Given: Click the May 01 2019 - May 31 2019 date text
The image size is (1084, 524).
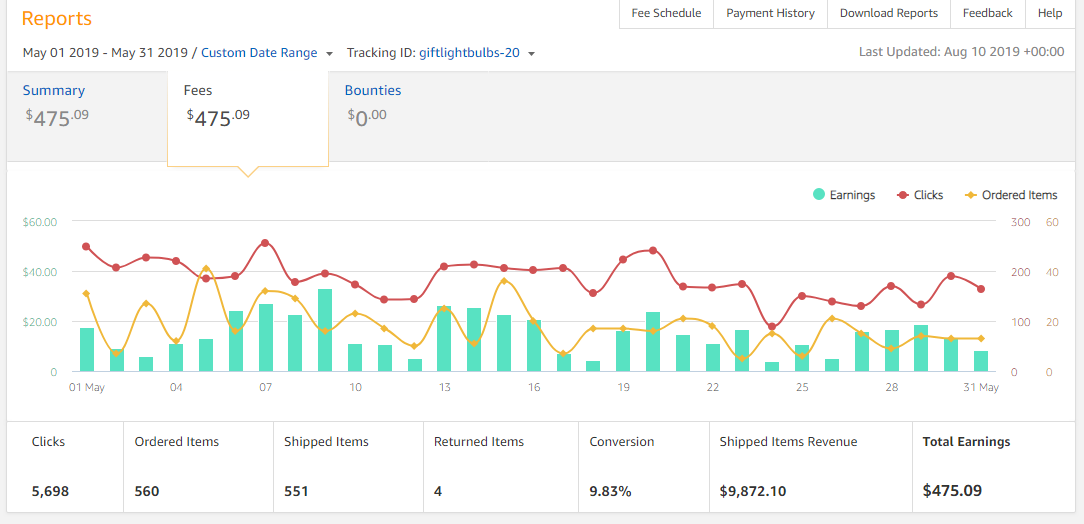Looking at the screenshot, I should [x=106, y=53].
